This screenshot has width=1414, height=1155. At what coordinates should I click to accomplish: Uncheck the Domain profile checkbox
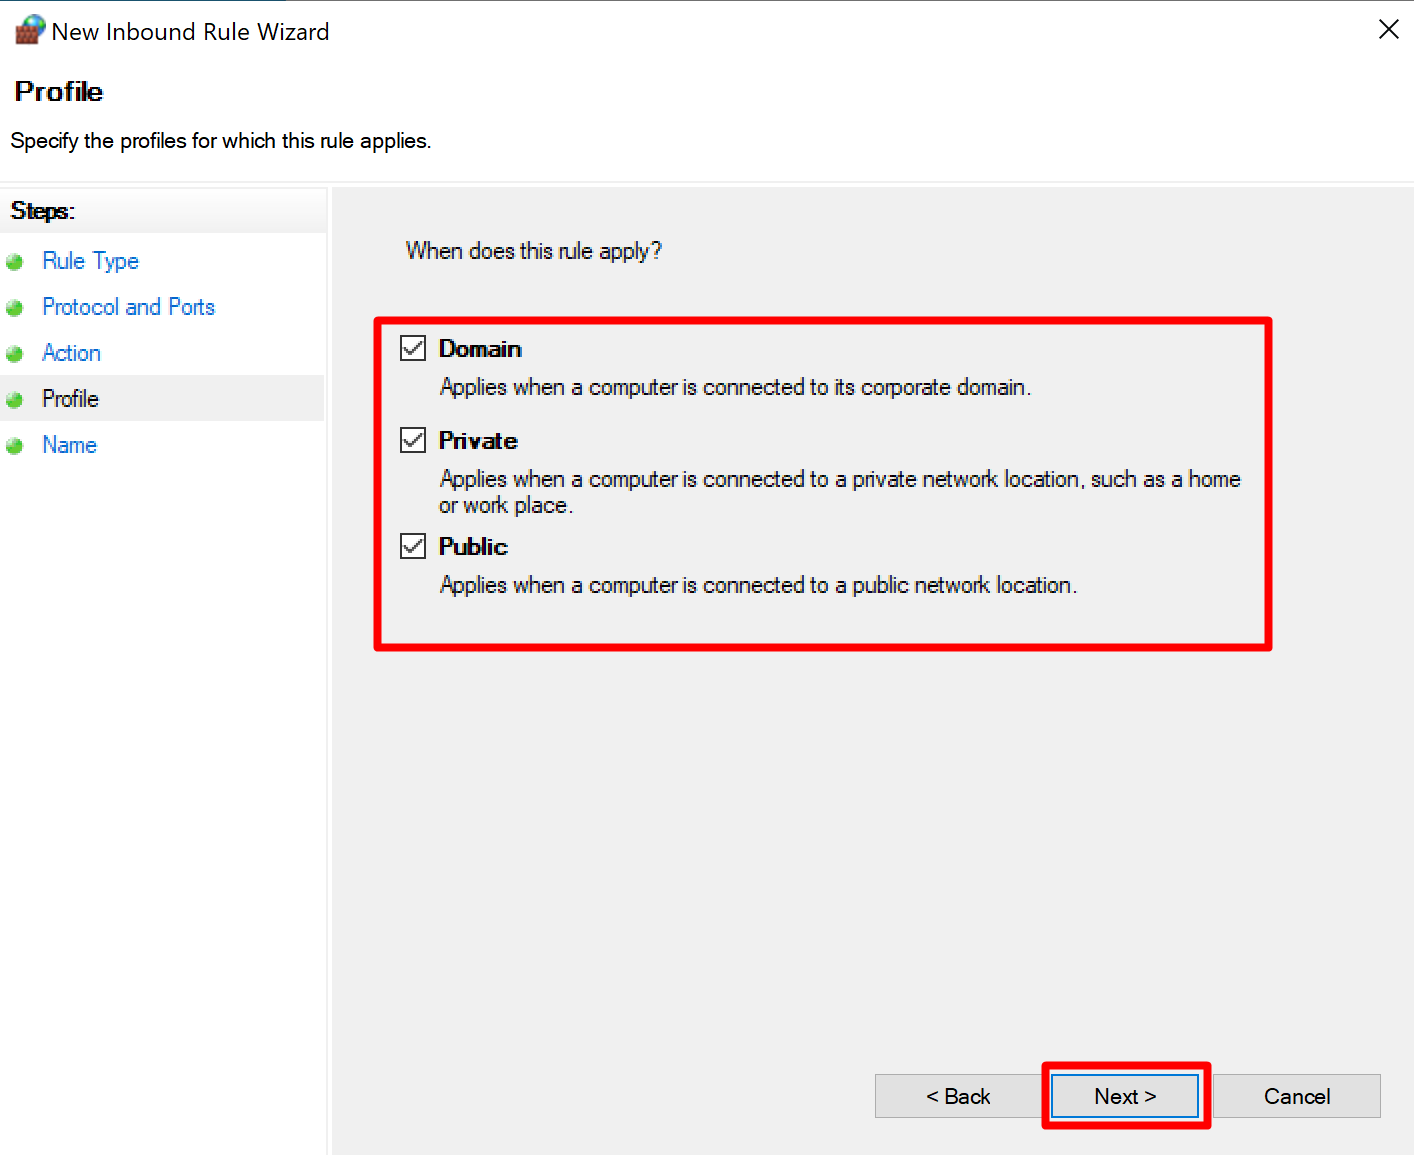click(x=413, y=348)
